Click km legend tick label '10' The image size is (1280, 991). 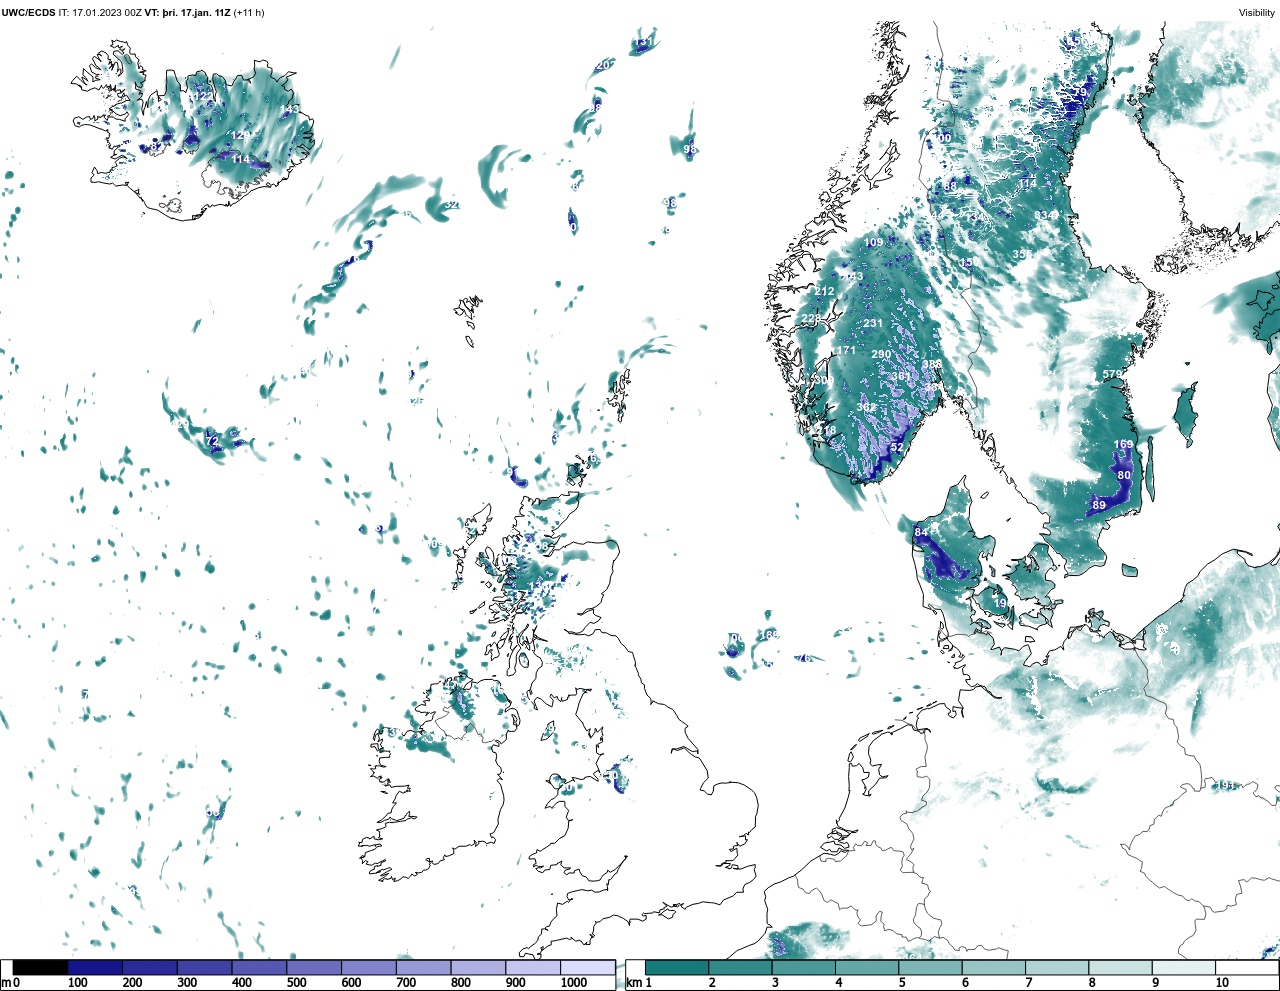tap(1222, 983)
